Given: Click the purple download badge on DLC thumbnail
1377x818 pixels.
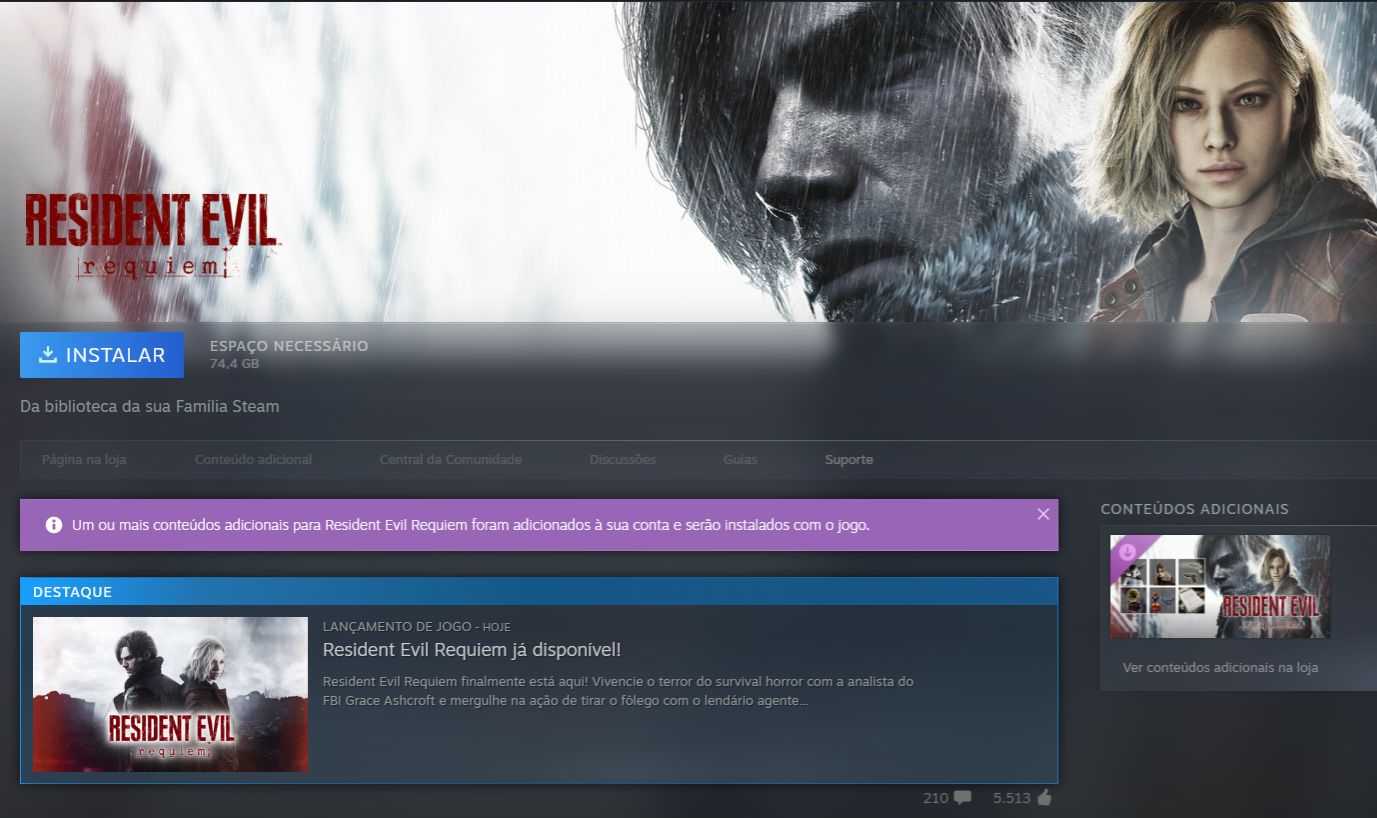Looking at the screenshot, I should click(x=1127, y=551).
